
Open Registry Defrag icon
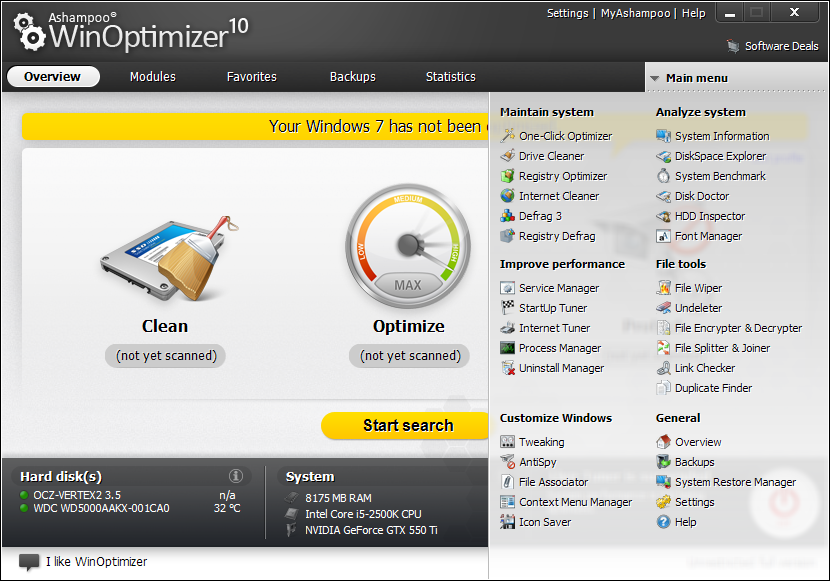pos(508,236)
